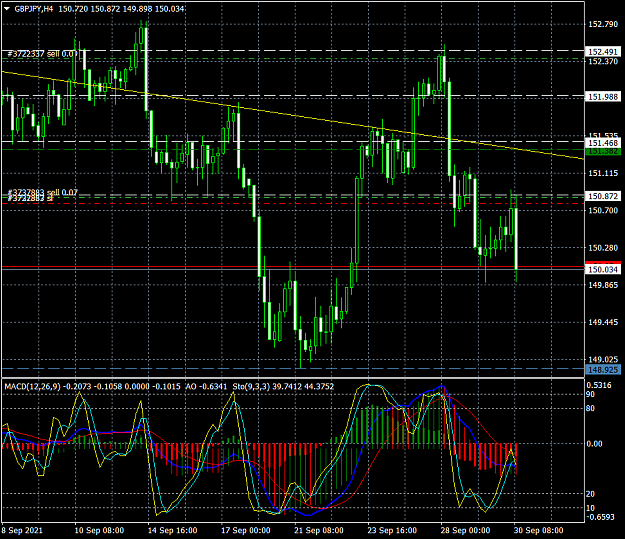Click the 14 Sep 16:00 time label
This screenshot has height=539, width=625.
pos(173,530)
